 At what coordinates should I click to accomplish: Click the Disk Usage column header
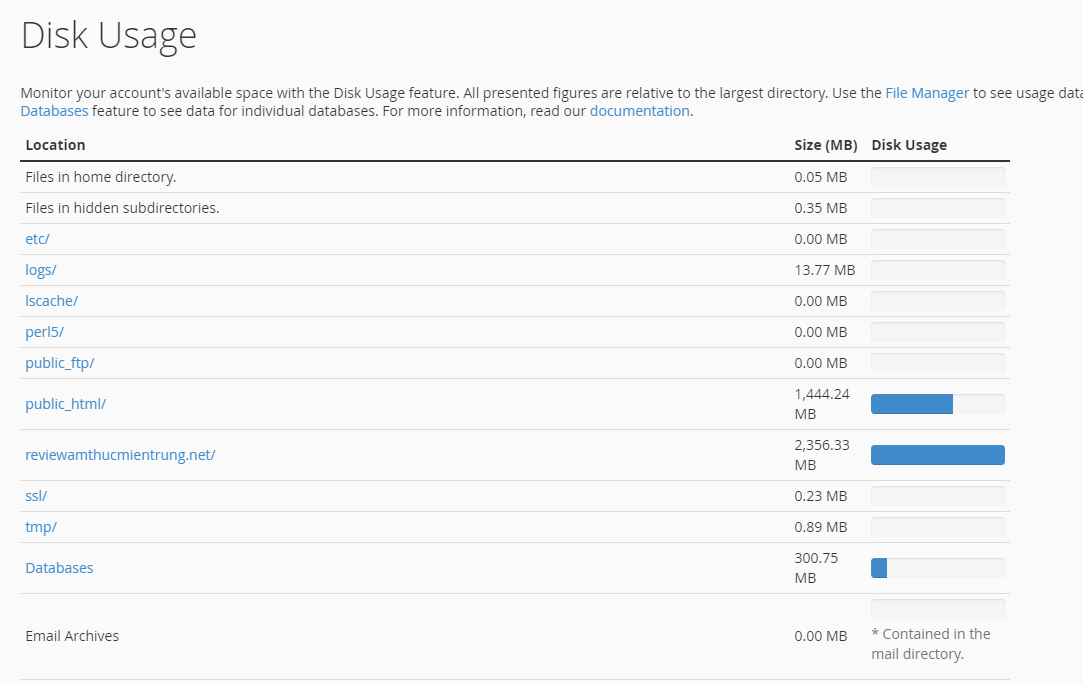(x=909, y=145)
